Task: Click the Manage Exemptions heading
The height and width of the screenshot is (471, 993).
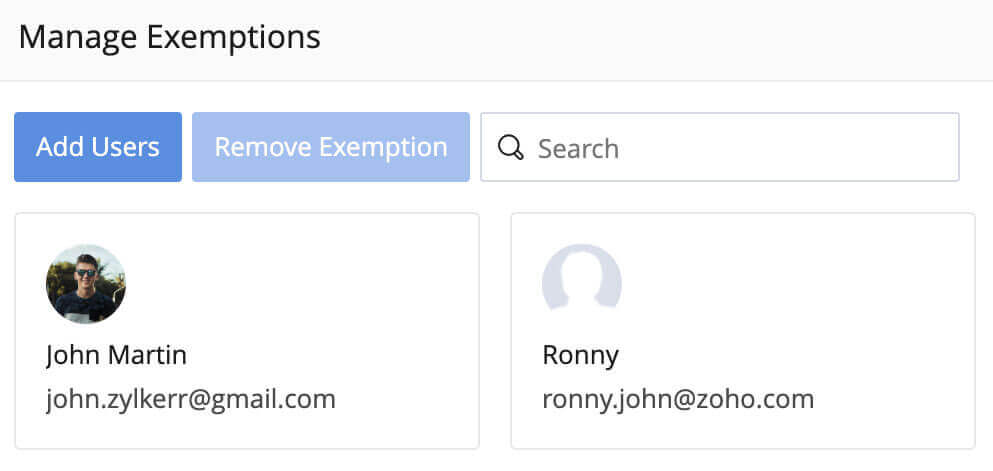Action: [170, 38]
